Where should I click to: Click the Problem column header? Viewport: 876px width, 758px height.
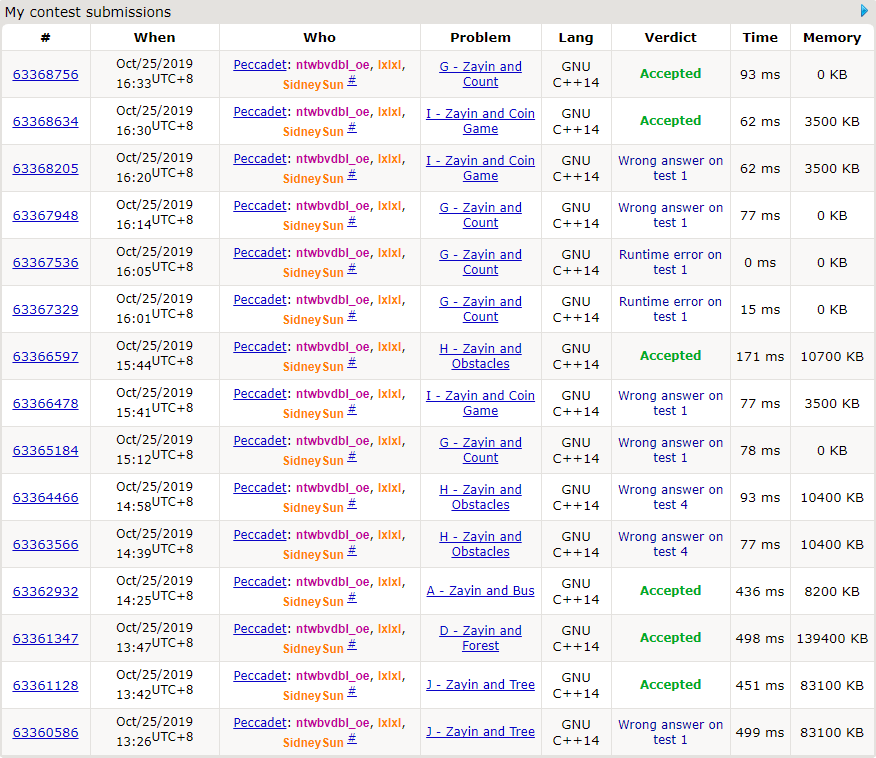pos(480,37)
